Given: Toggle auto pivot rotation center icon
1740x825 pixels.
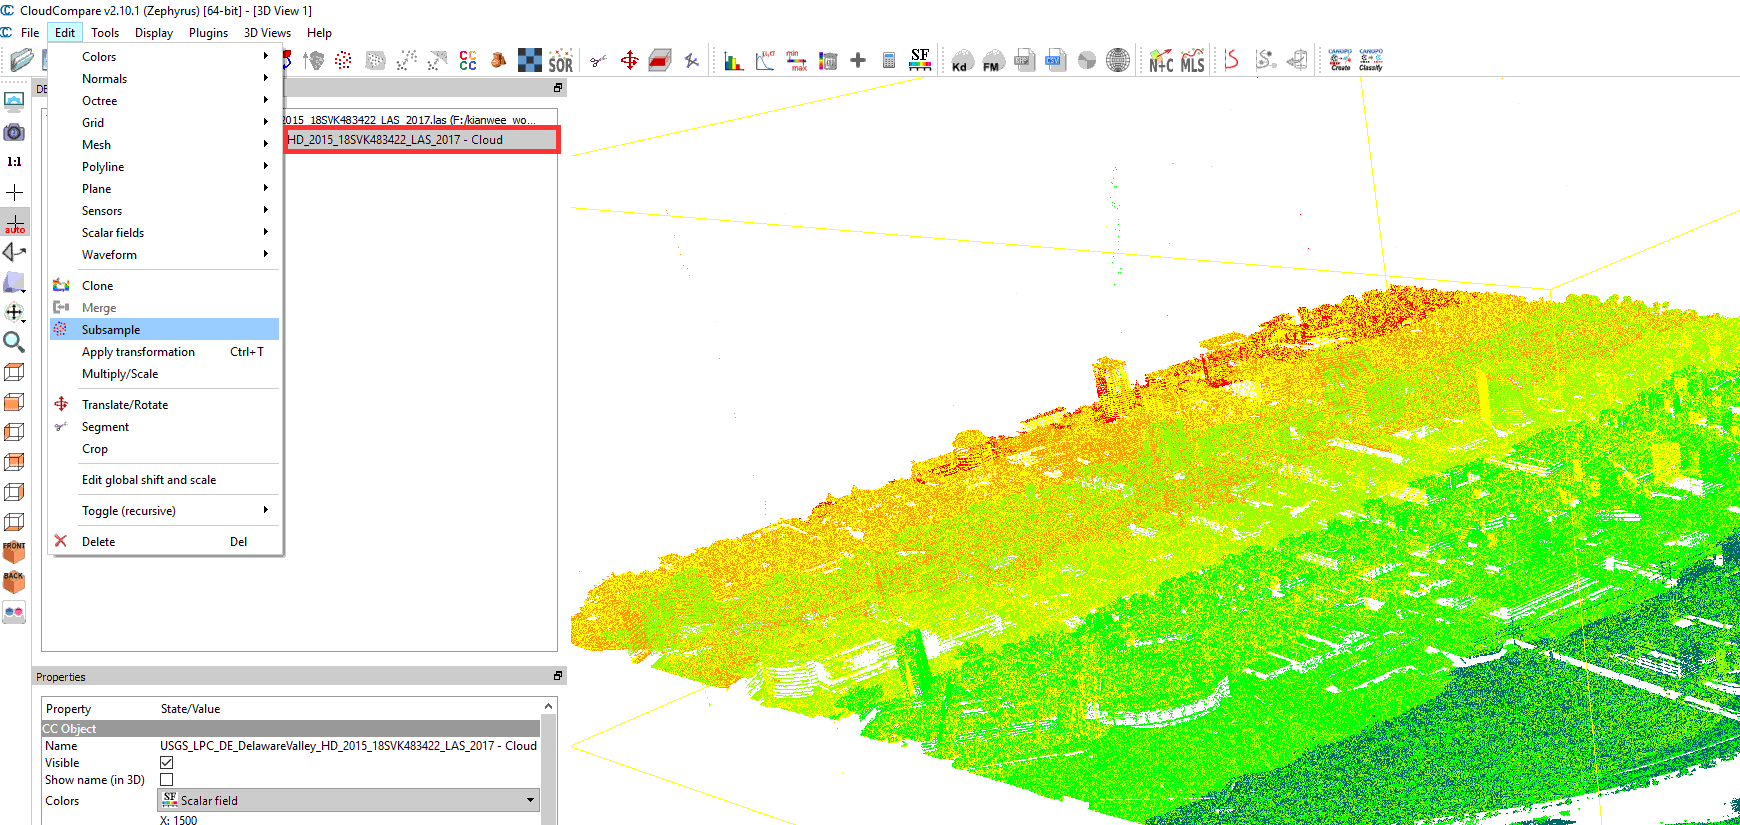Looking at the screenshot, I should (15, 223).
